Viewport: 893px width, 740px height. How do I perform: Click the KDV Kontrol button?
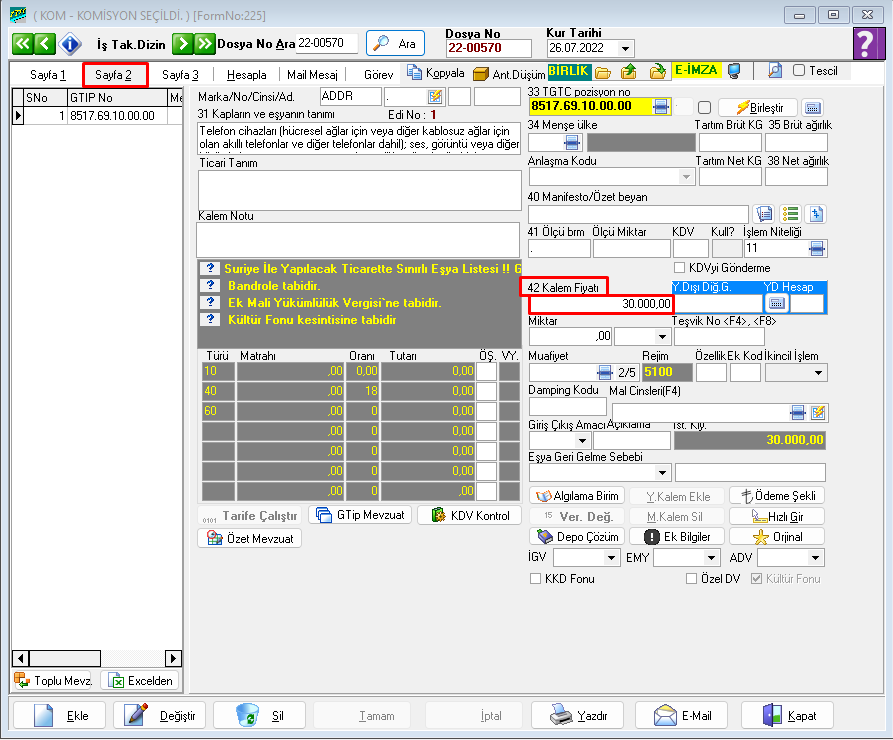469,515
